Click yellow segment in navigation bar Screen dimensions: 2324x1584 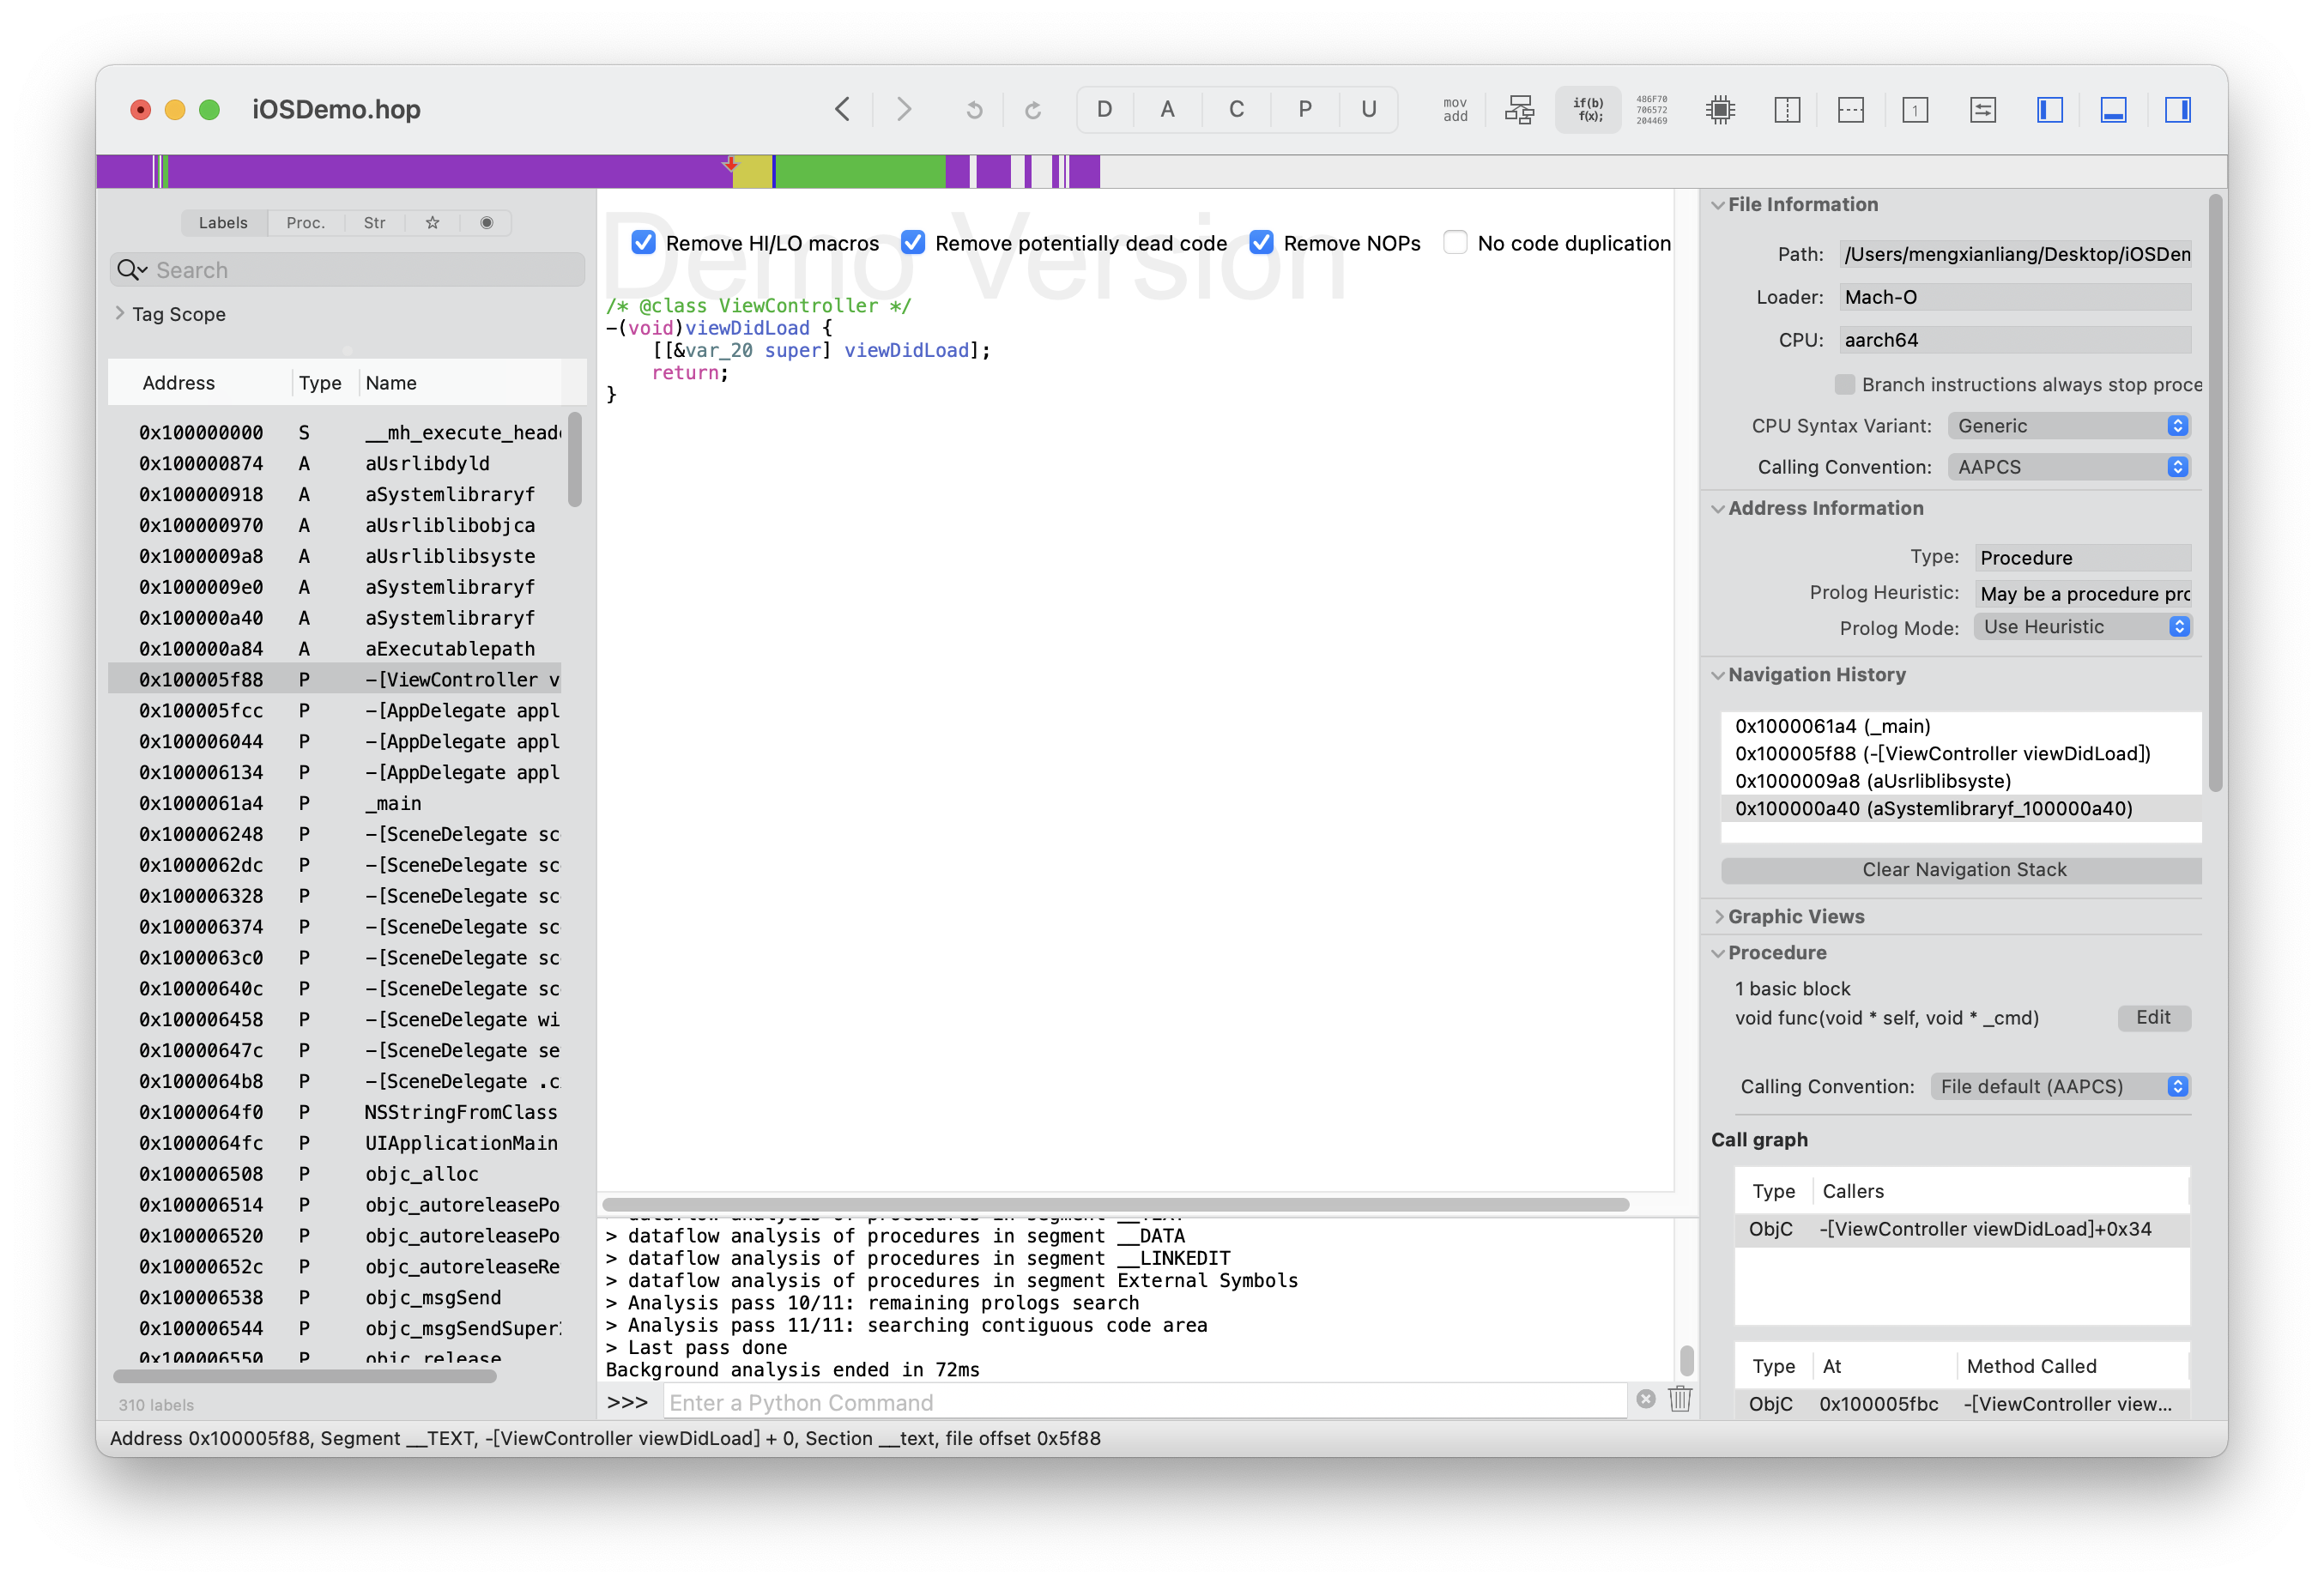coord(752,172)
